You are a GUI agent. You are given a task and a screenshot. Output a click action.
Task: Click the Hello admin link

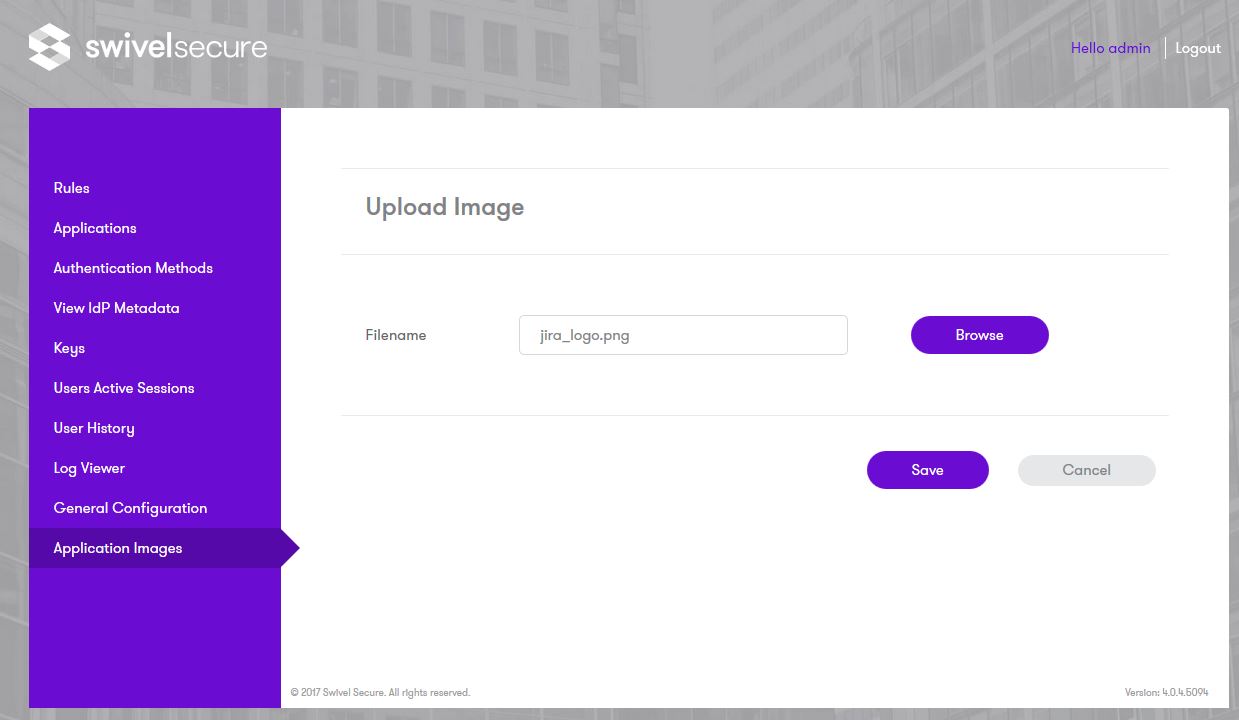tap(1110, 48)
